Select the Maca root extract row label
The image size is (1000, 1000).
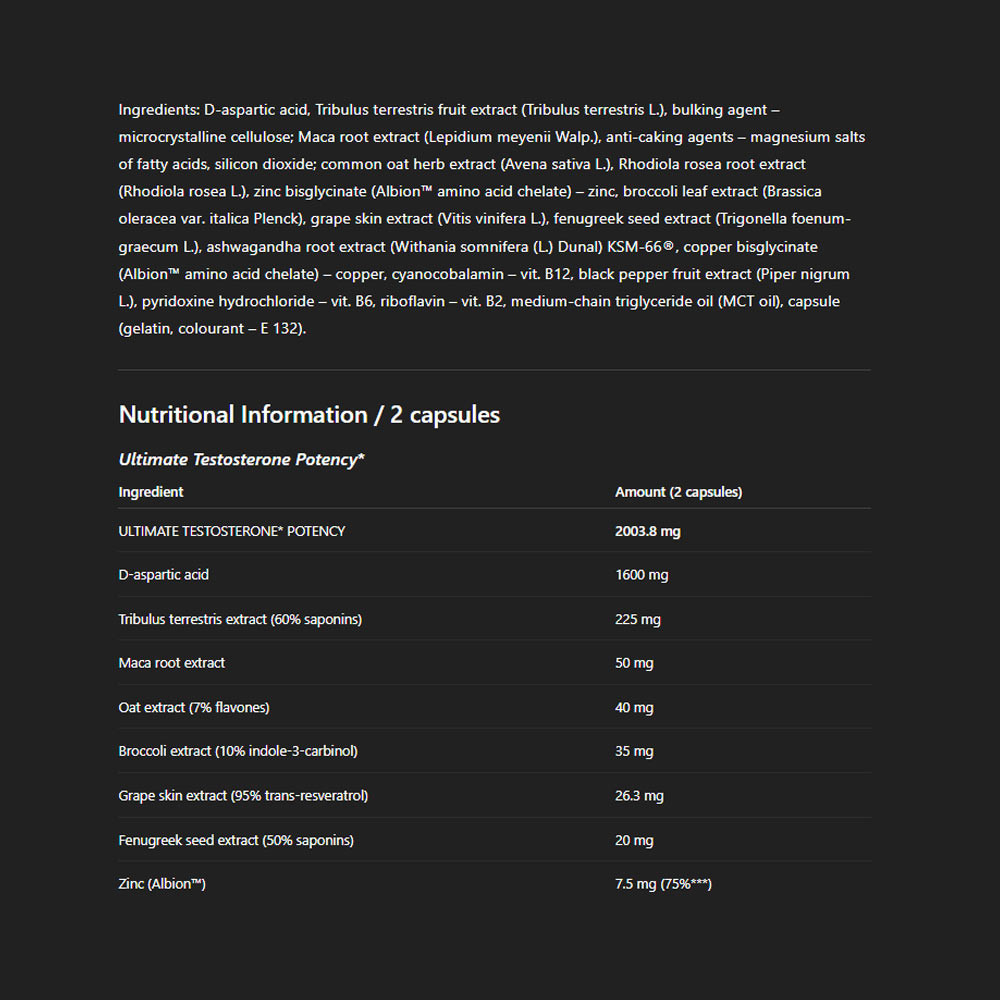(x=172, y=663)
